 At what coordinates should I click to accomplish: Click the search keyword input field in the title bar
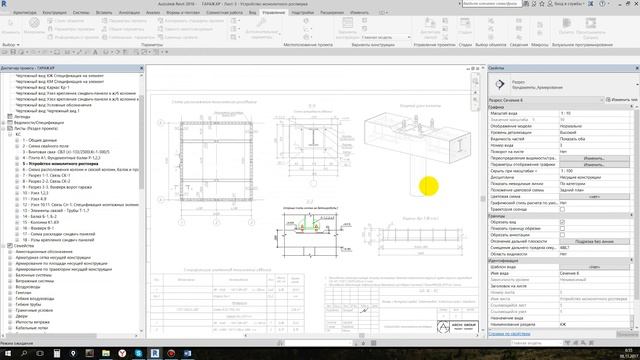(x=492, y=4)
